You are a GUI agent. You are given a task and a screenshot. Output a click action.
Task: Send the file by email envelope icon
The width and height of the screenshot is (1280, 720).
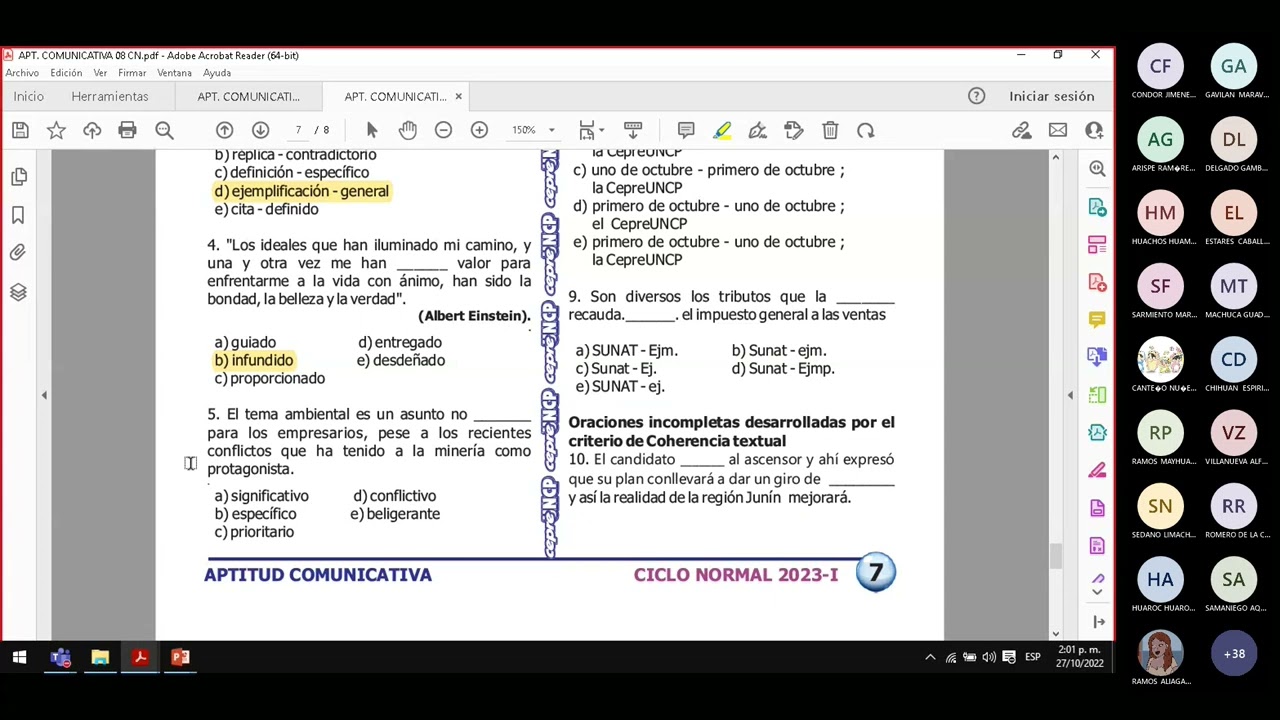pyautogui.click(x=1058, y=131)
